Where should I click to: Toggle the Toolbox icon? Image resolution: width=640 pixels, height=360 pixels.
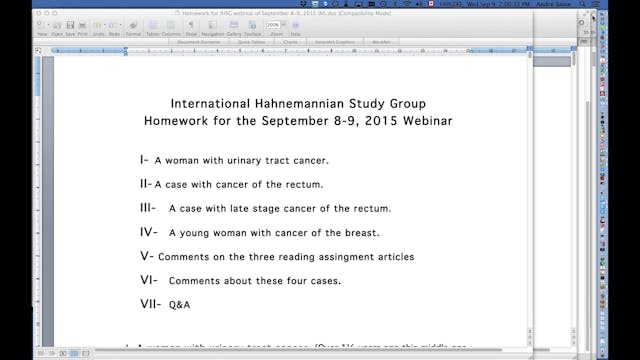[252, 25]
